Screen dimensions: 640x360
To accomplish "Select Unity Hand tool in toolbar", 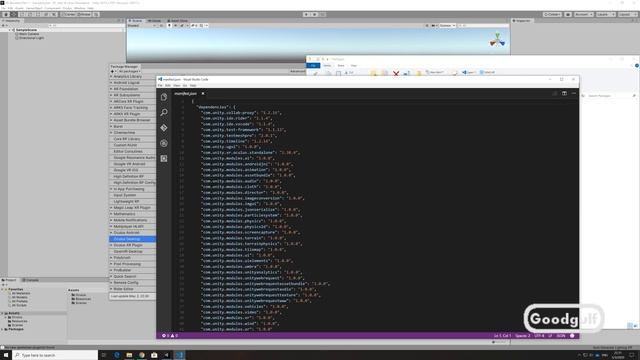I will pos(6,14).
